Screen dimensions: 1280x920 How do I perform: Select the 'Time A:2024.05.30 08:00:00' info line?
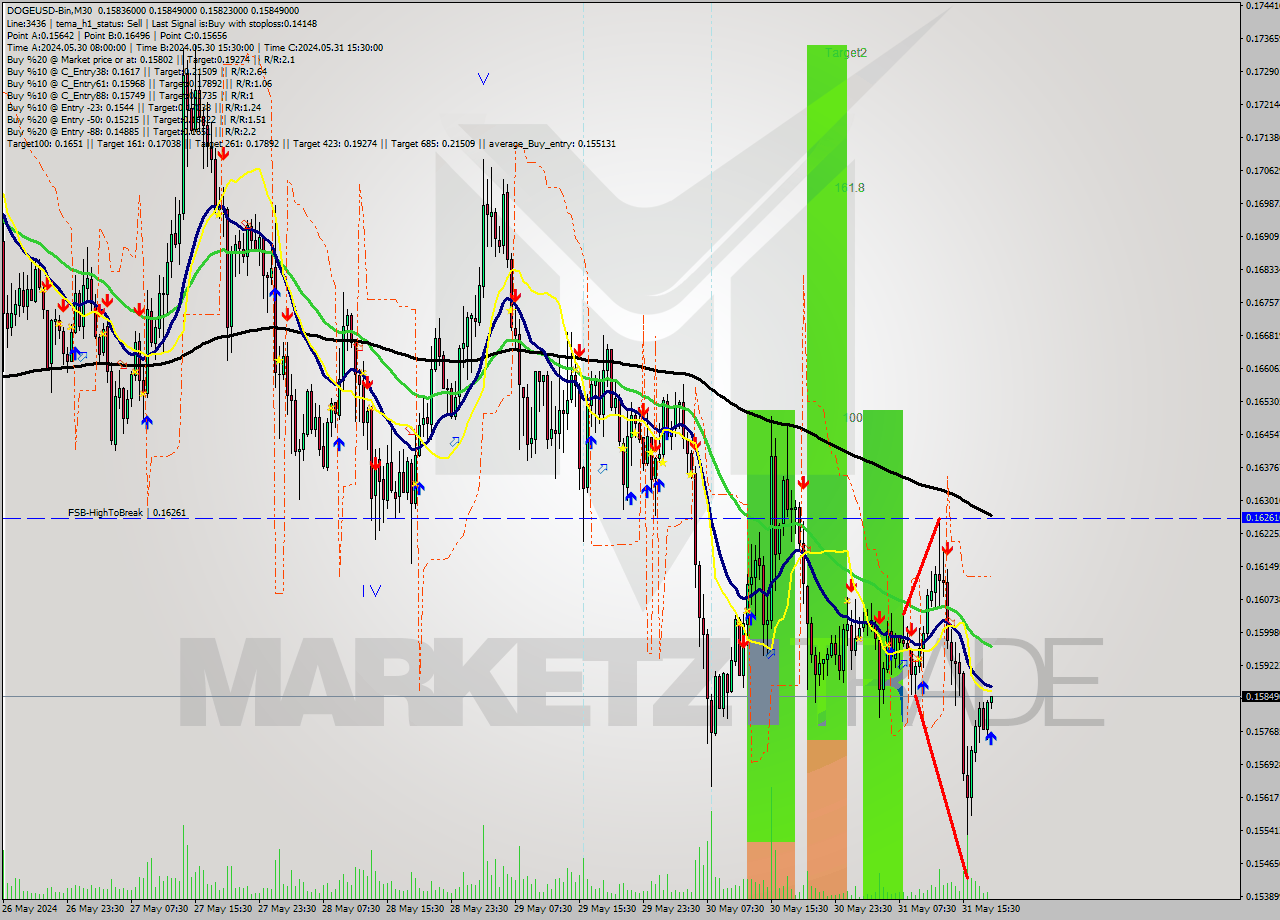point(194,48)
